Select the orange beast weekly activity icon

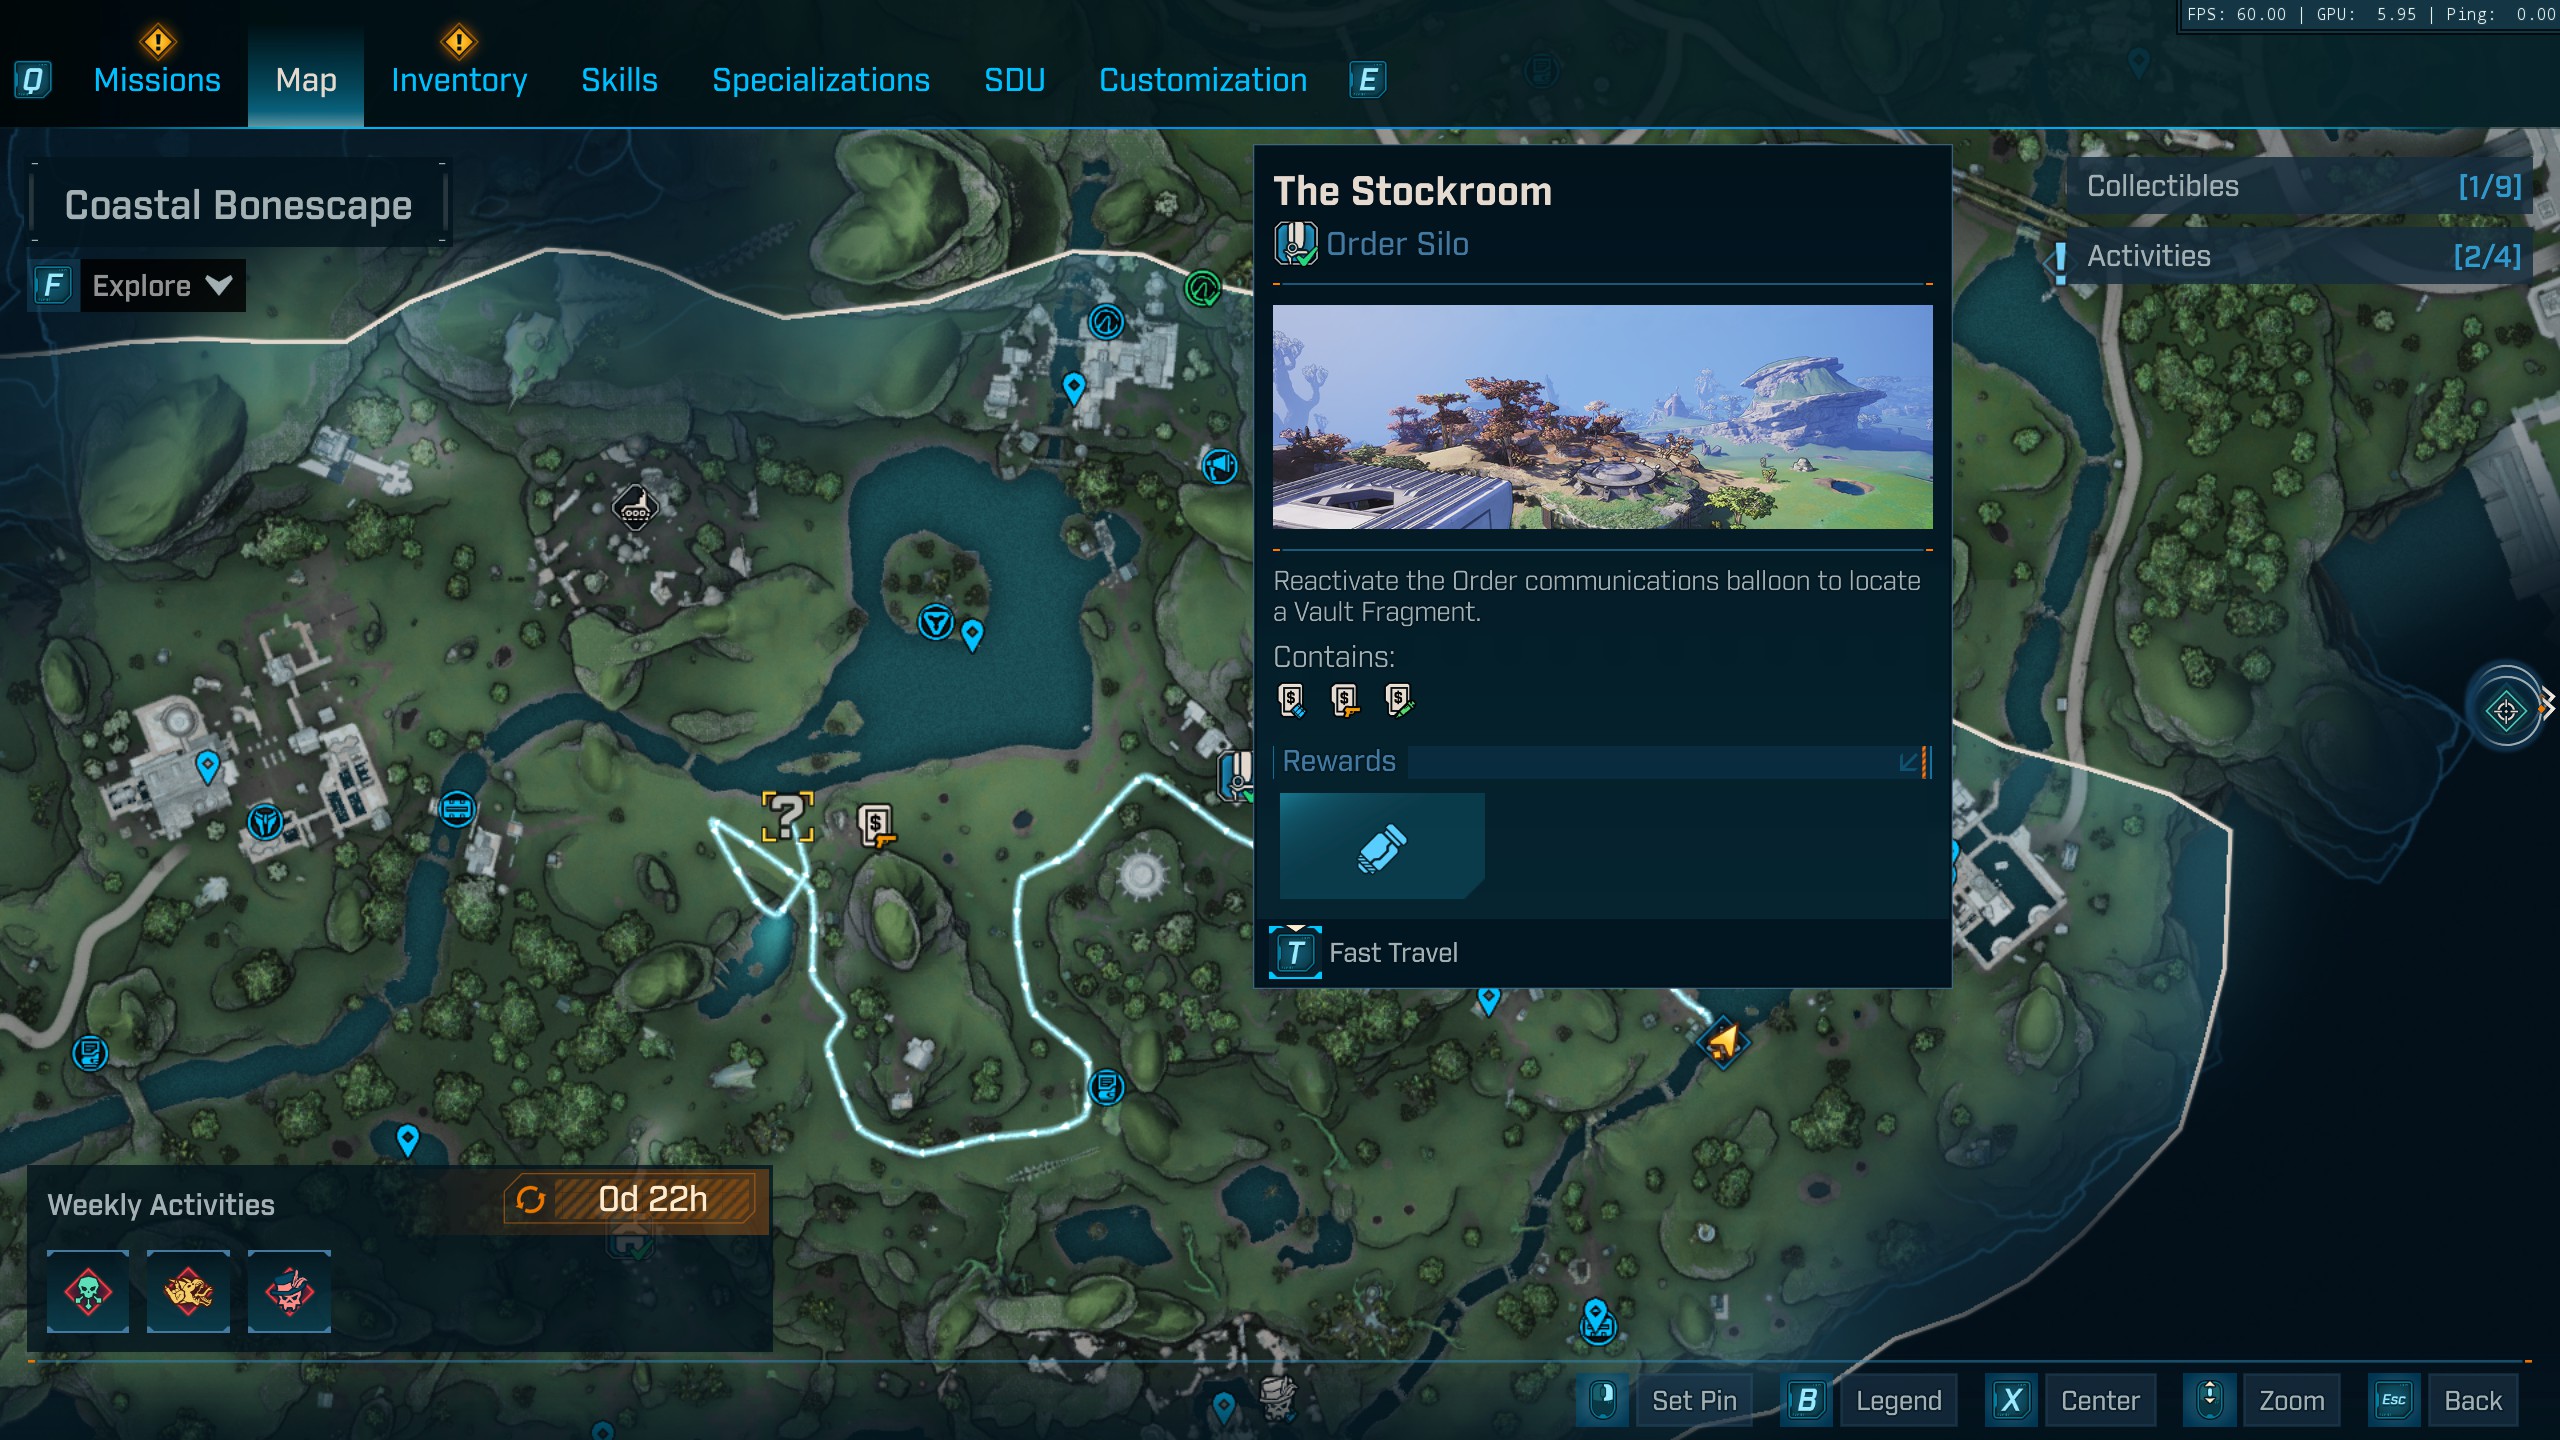[189, 1291]
